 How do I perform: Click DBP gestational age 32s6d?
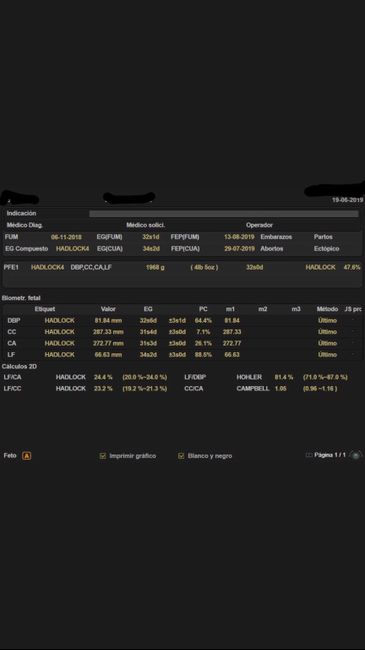click(x=148, y=320)
